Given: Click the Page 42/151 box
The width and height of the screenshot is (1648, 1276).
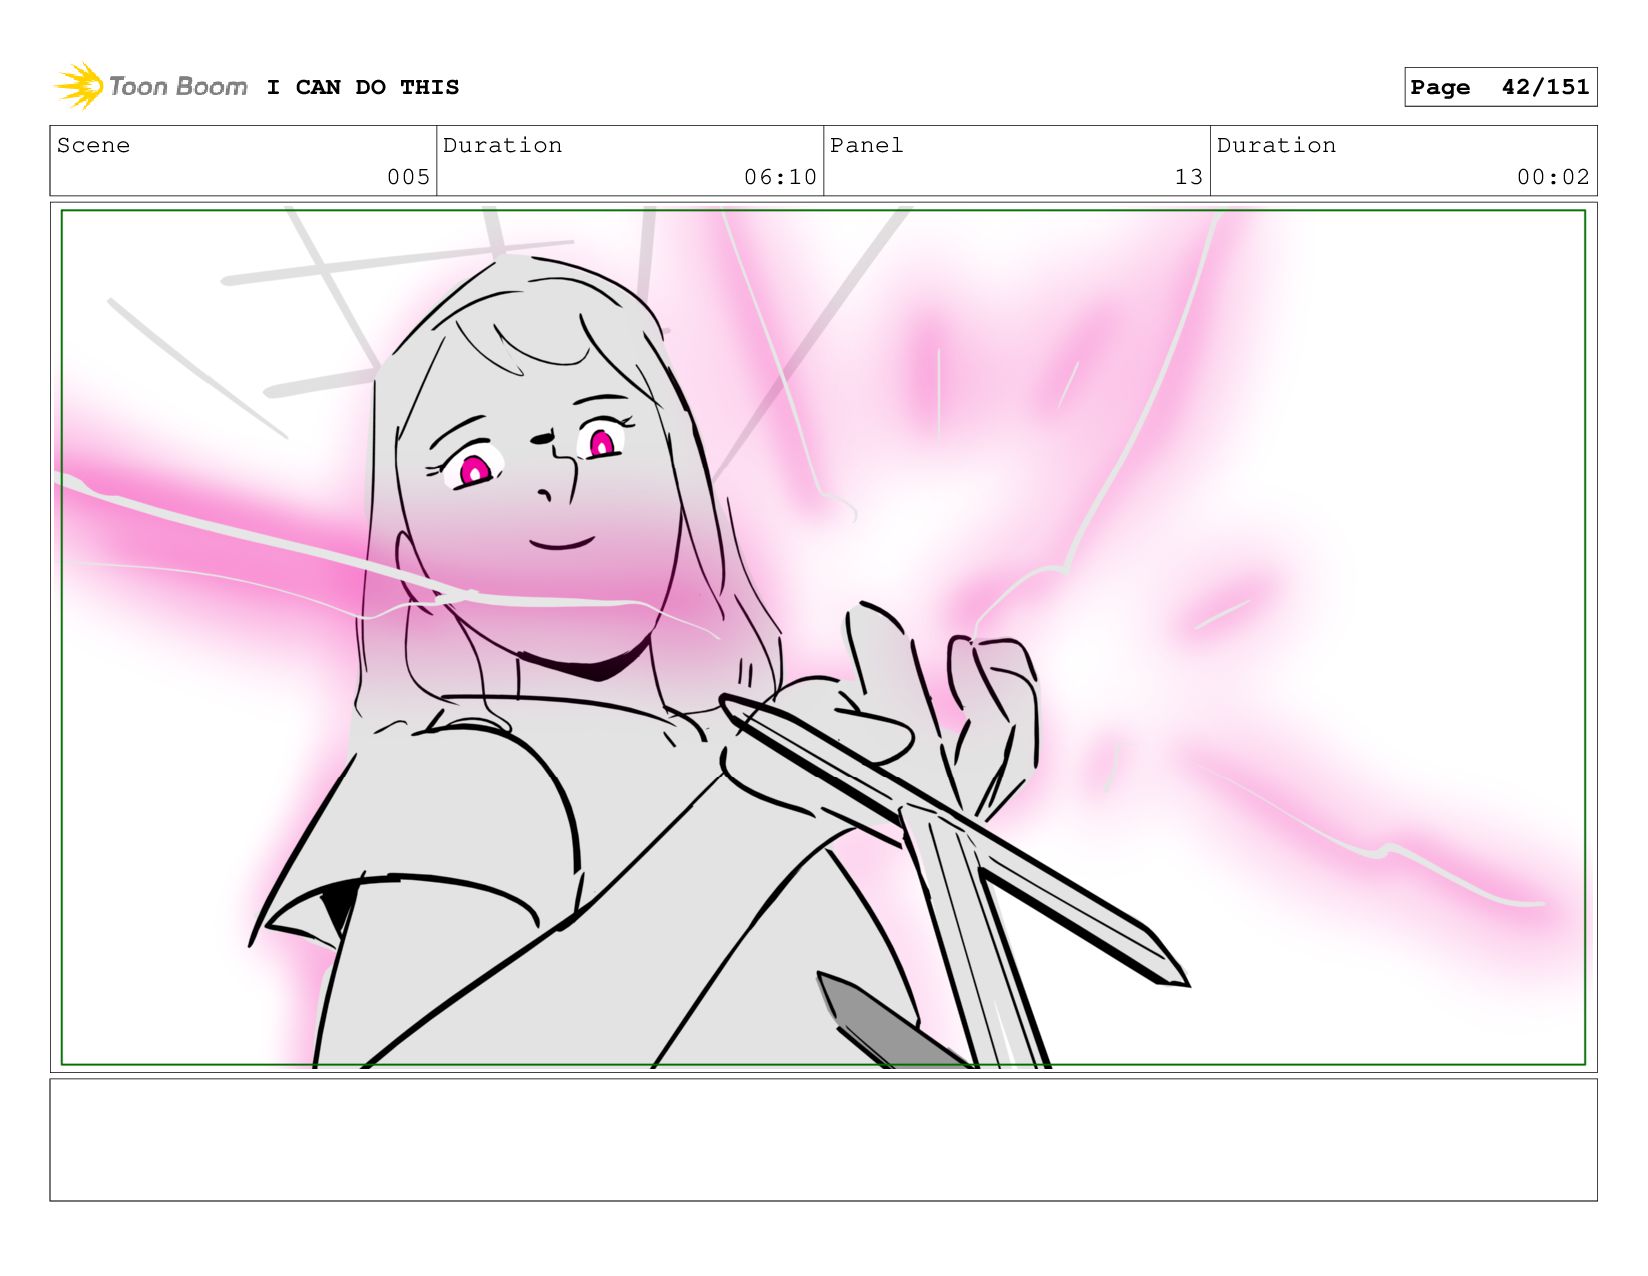Looking at the screenshot, I should pos(1500,87).
